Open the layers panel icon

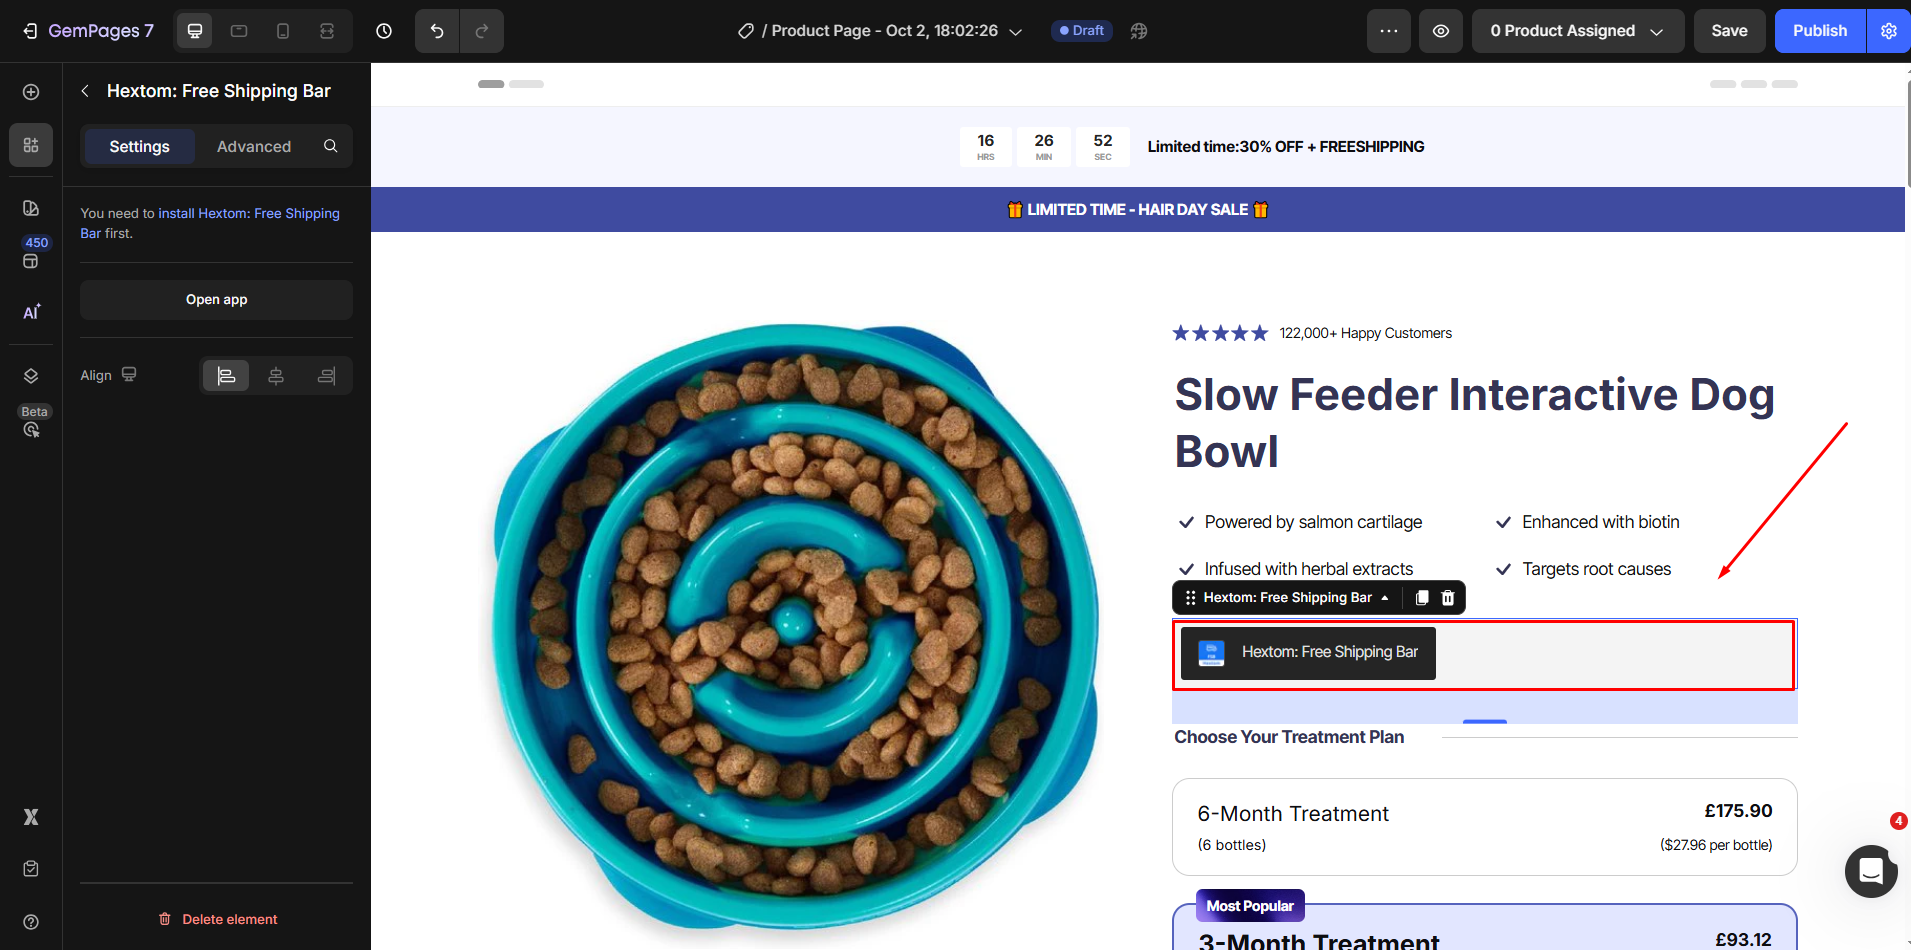point(31,376)
